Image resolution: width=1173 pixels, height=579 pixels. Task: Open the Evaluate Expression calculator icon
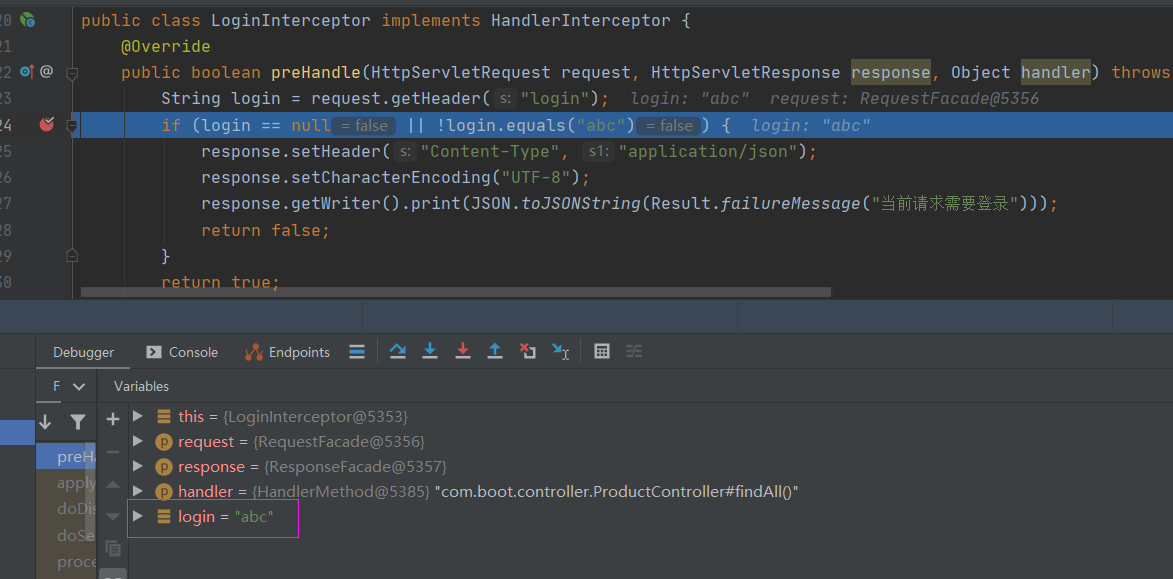[601, 351]
